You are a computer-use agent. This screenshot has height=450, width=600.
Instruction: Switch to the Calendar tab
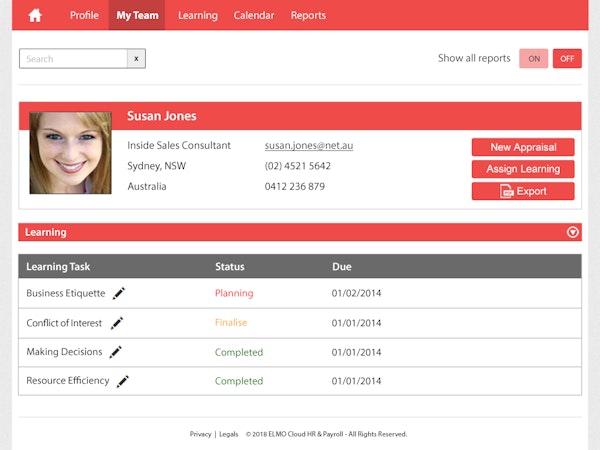point(254,15)
